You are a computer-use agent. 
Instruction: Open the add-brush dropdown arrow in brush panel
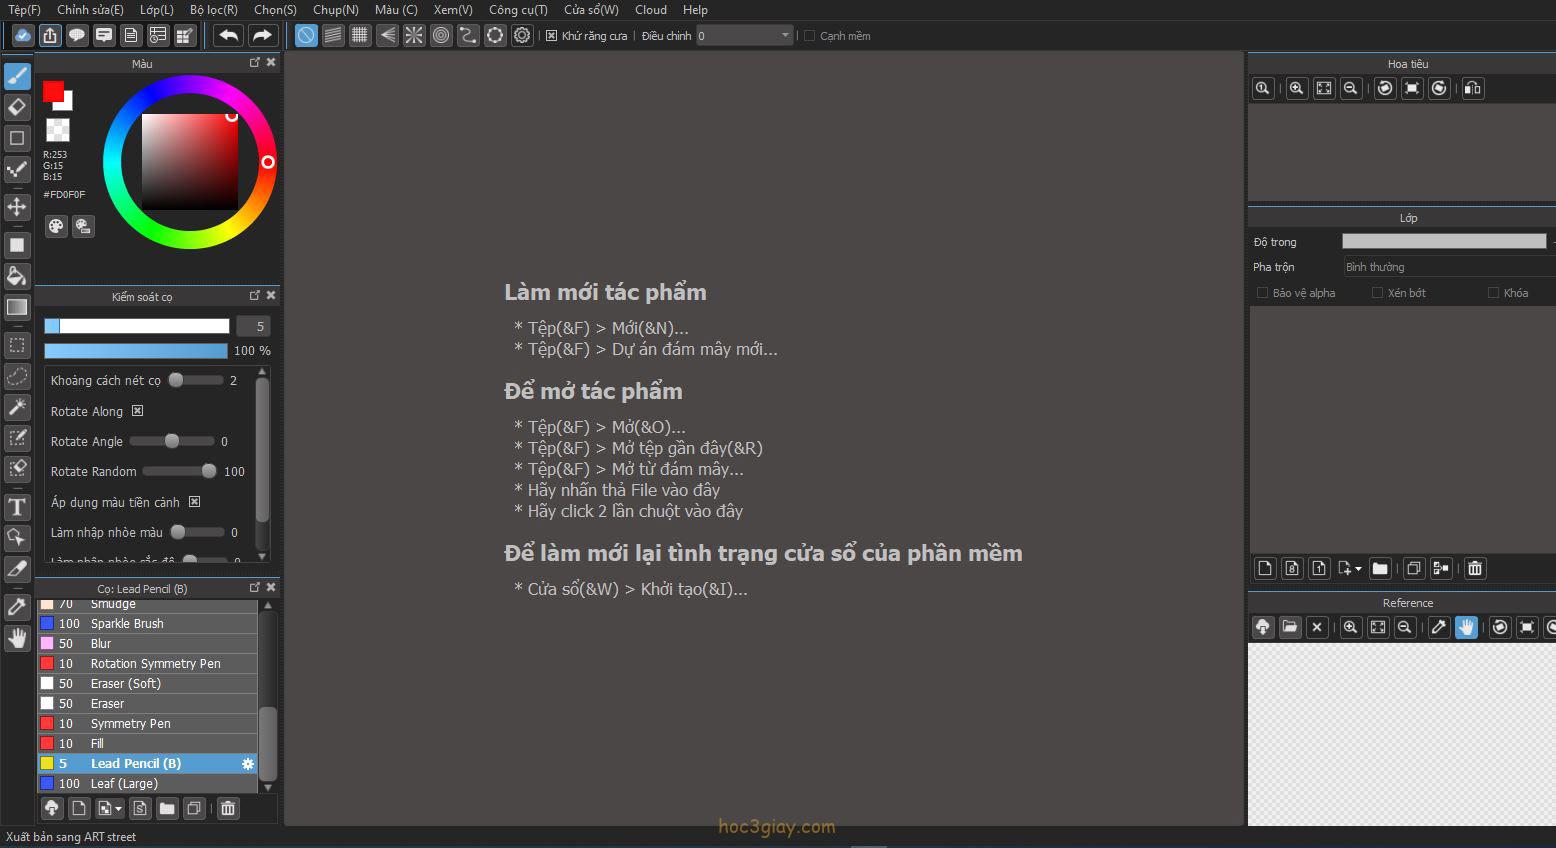pos(118,809)
